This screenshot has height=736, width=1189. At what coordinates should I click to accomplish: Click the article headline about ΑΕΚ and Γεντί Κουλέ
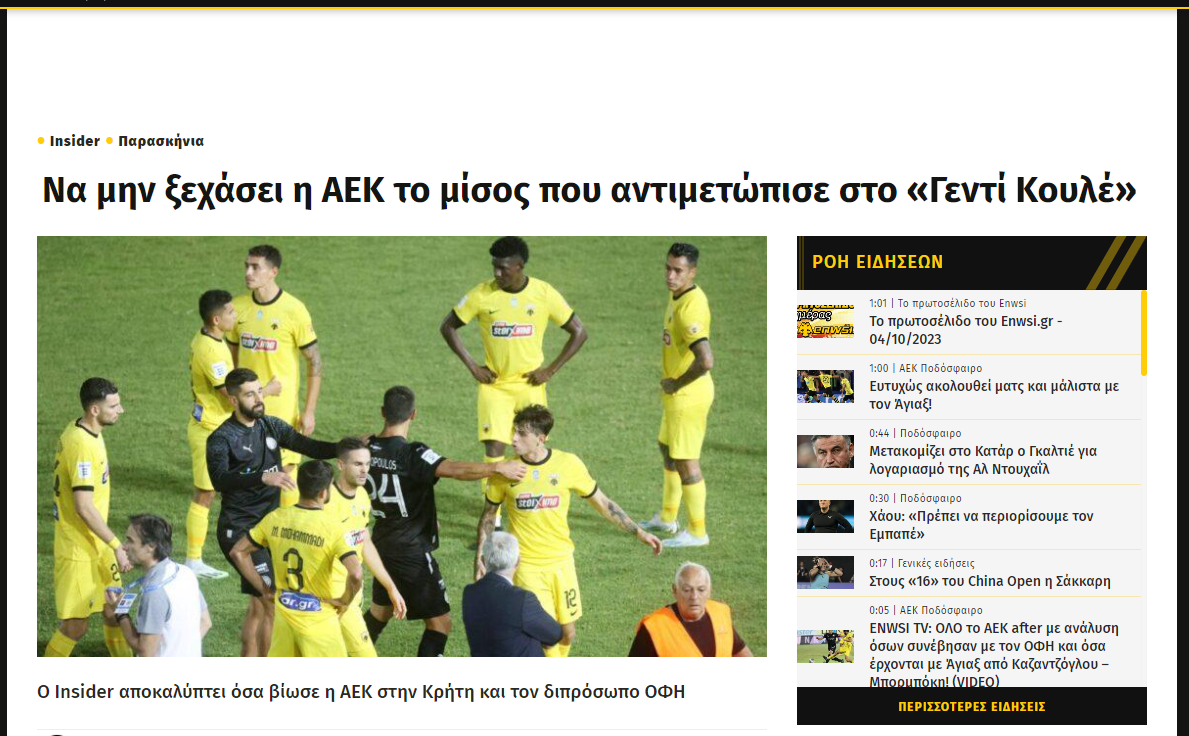(589, 189)
